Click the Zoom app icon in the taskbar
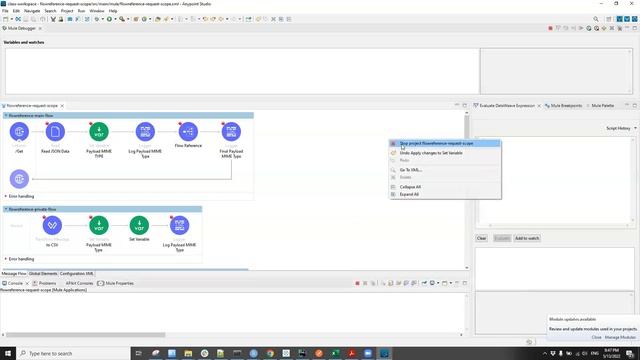This screenshot has height=360, width=640. click(368, 353)
